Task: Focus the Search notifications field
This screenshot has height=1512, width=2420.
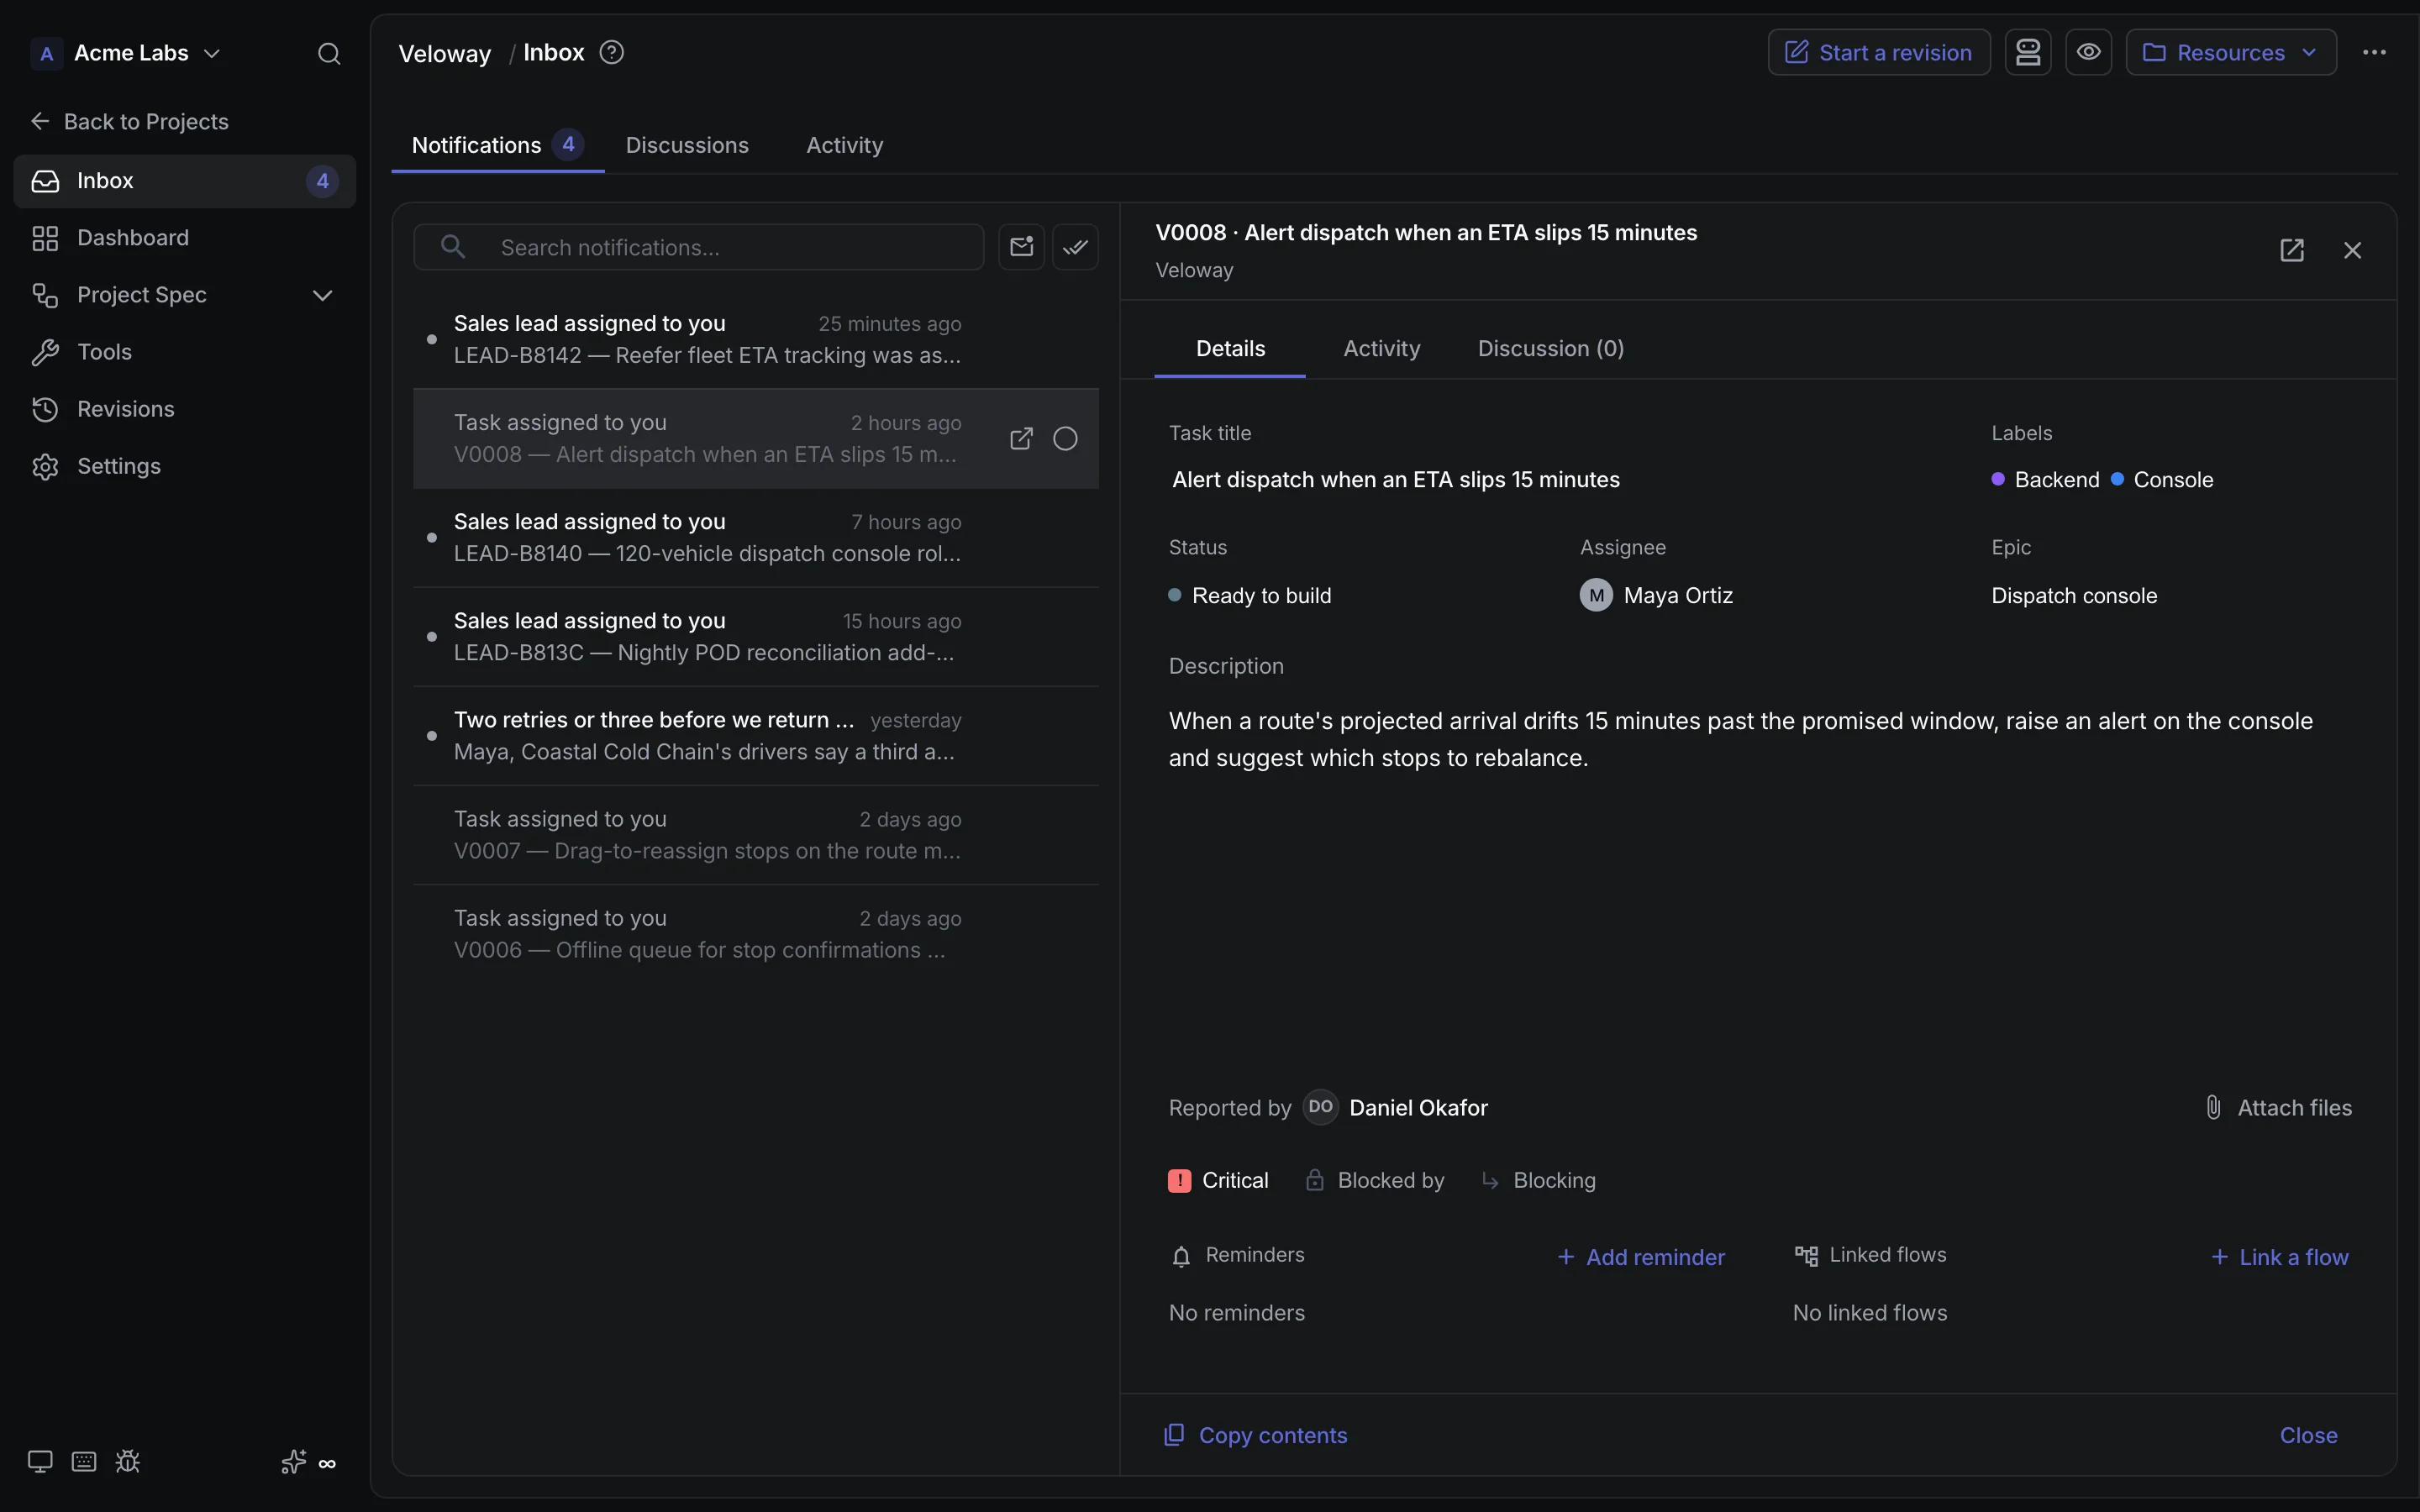Action: [698, 247]
